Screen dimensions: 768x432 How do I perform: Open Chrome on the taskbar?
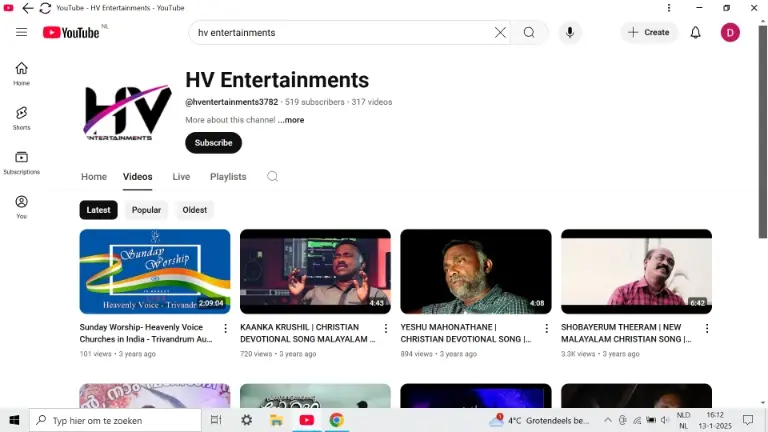(x=336, y=420)
